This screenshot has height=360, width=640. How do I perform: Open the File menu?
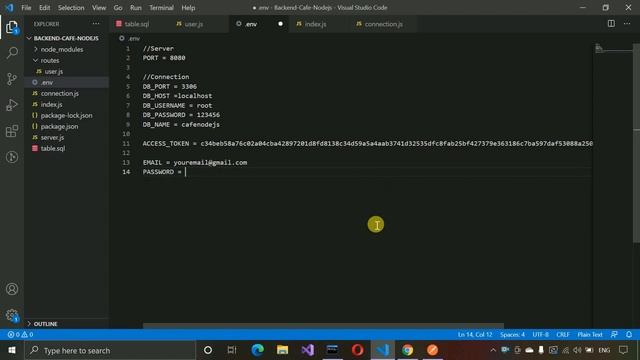[x=26, y=8]
